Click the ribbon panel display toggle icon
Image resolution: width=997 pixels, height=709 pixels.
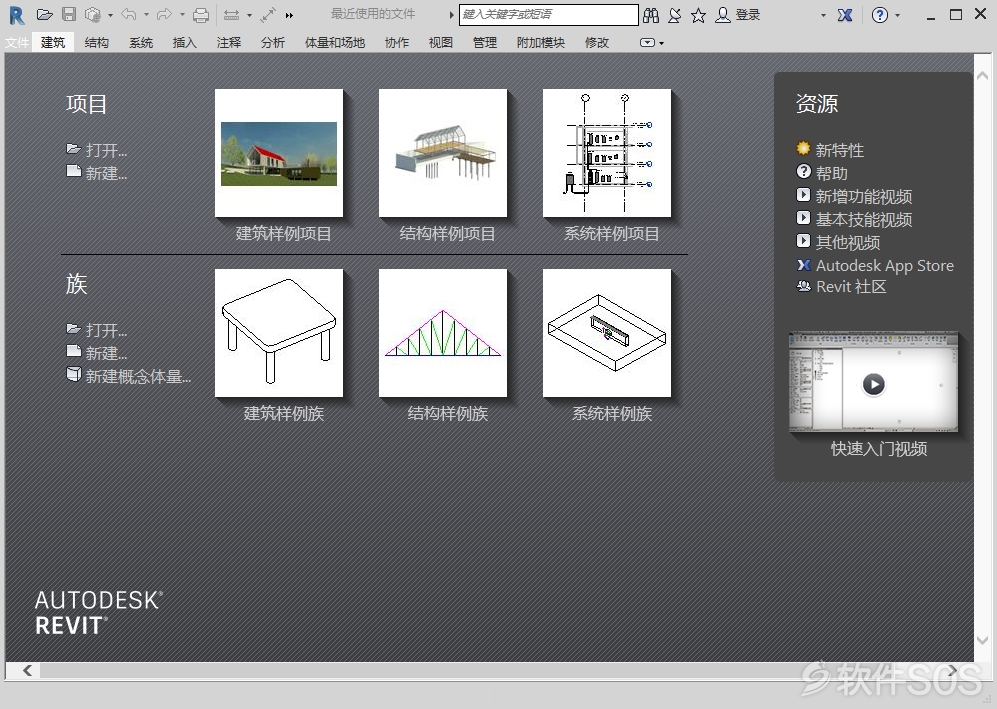pos(647,43)
